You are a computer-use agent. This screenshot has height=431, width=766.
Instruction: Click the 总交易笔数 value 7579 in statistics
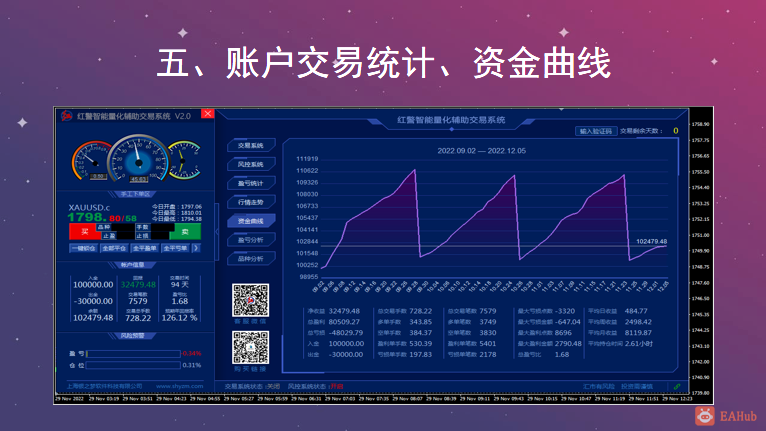click(x=488, y=311)
